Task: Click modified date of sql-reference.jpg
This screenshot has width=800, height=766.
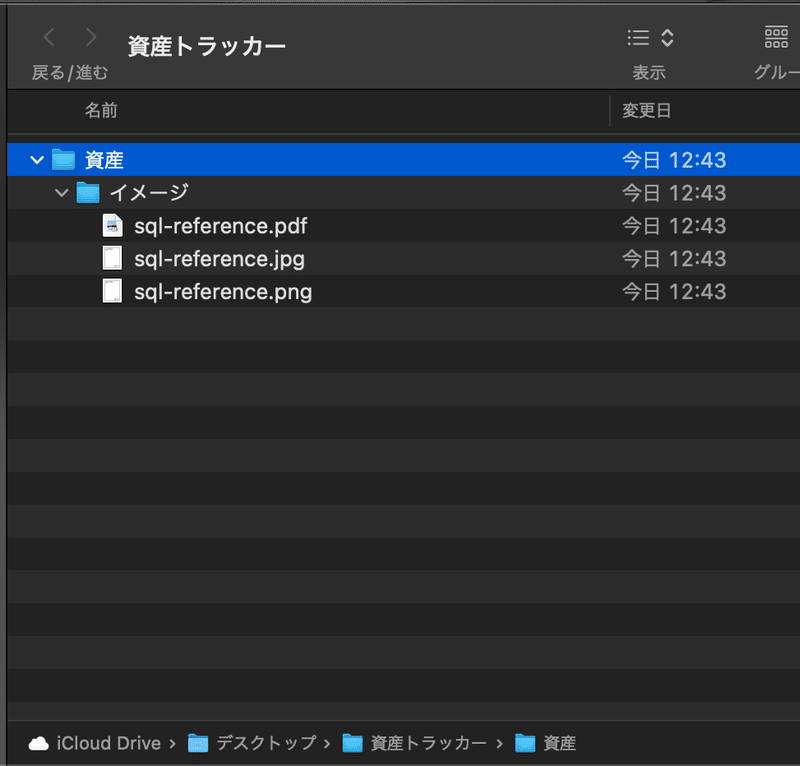Action: pyautogui.click(x=674, y=259)
